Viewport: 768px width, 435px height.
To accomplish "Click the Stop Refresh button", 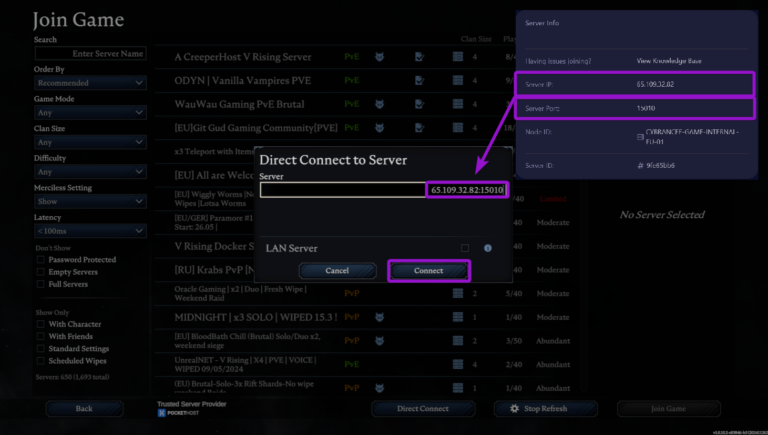I will (x=545, y=409).
